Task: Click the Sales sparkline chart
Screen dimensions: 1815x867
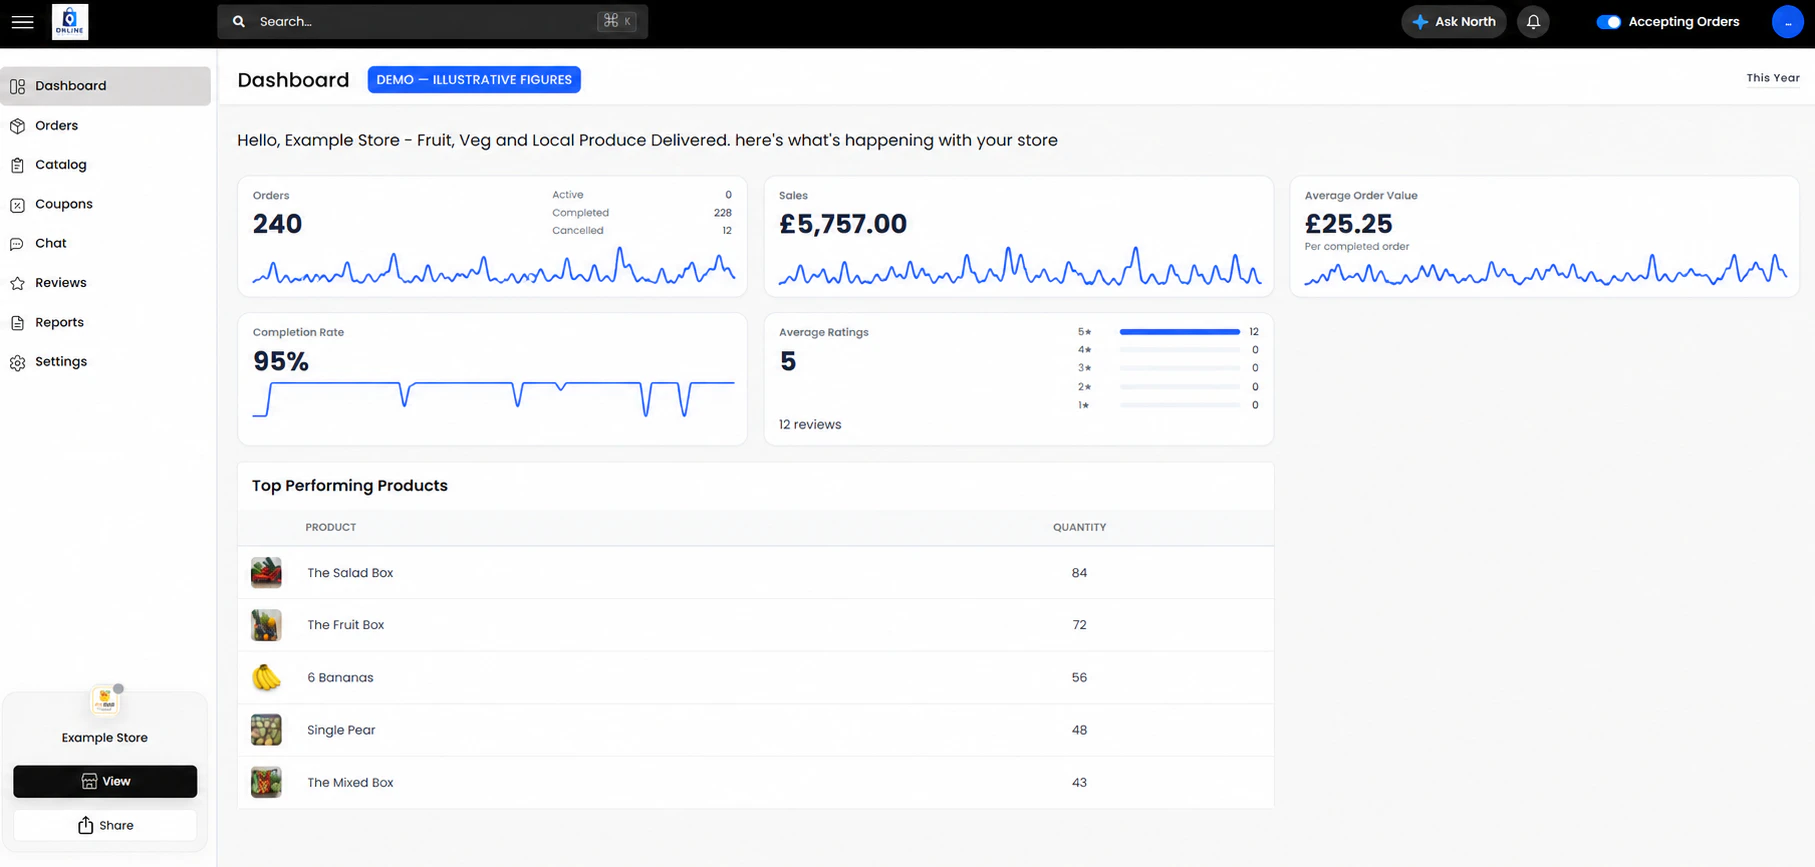Action: click(1019, 268)
